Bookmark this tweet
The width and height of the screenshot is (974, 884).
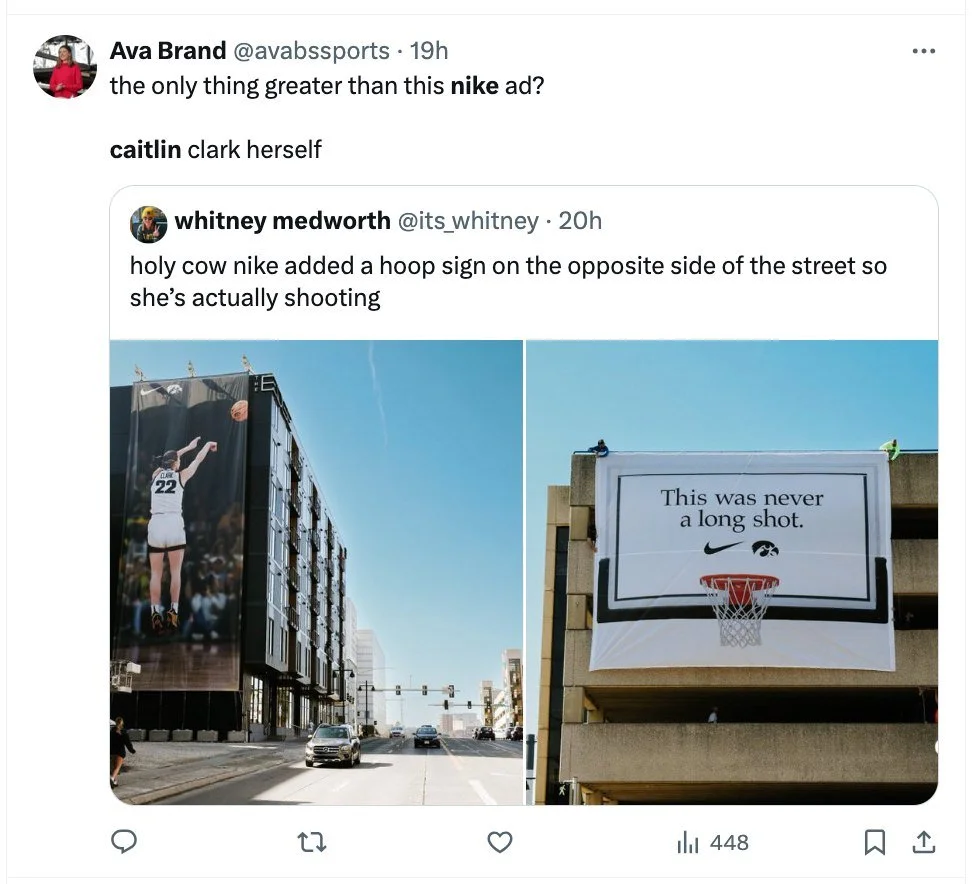875,842
